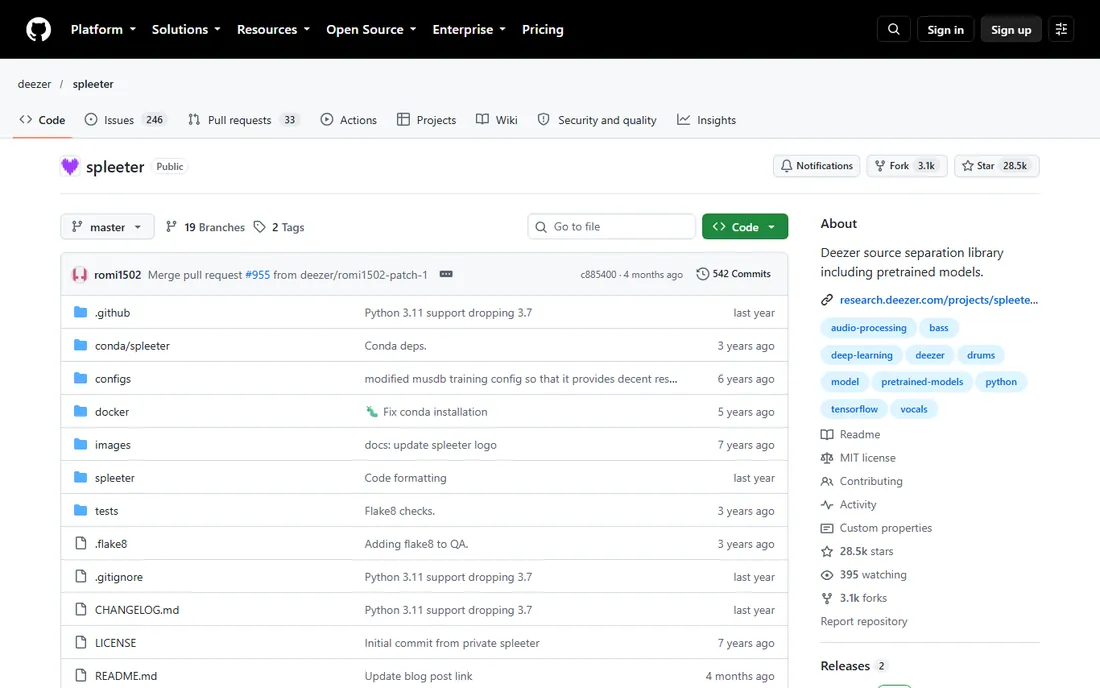Open the Pull requests tab
The height and width of the screenshot is (688, 1100).
click(x=244, y=120)
